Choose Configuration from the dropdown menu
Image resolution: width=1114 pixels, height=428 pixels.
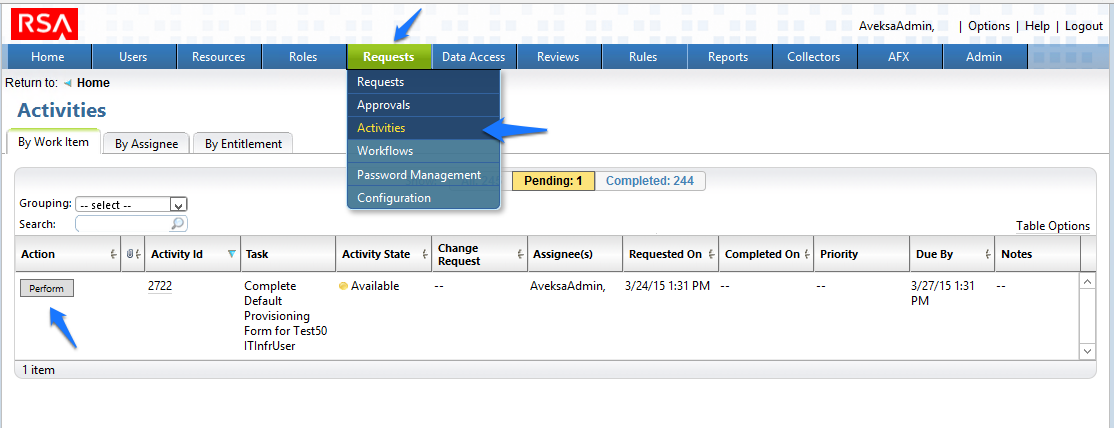pos(424,198)
